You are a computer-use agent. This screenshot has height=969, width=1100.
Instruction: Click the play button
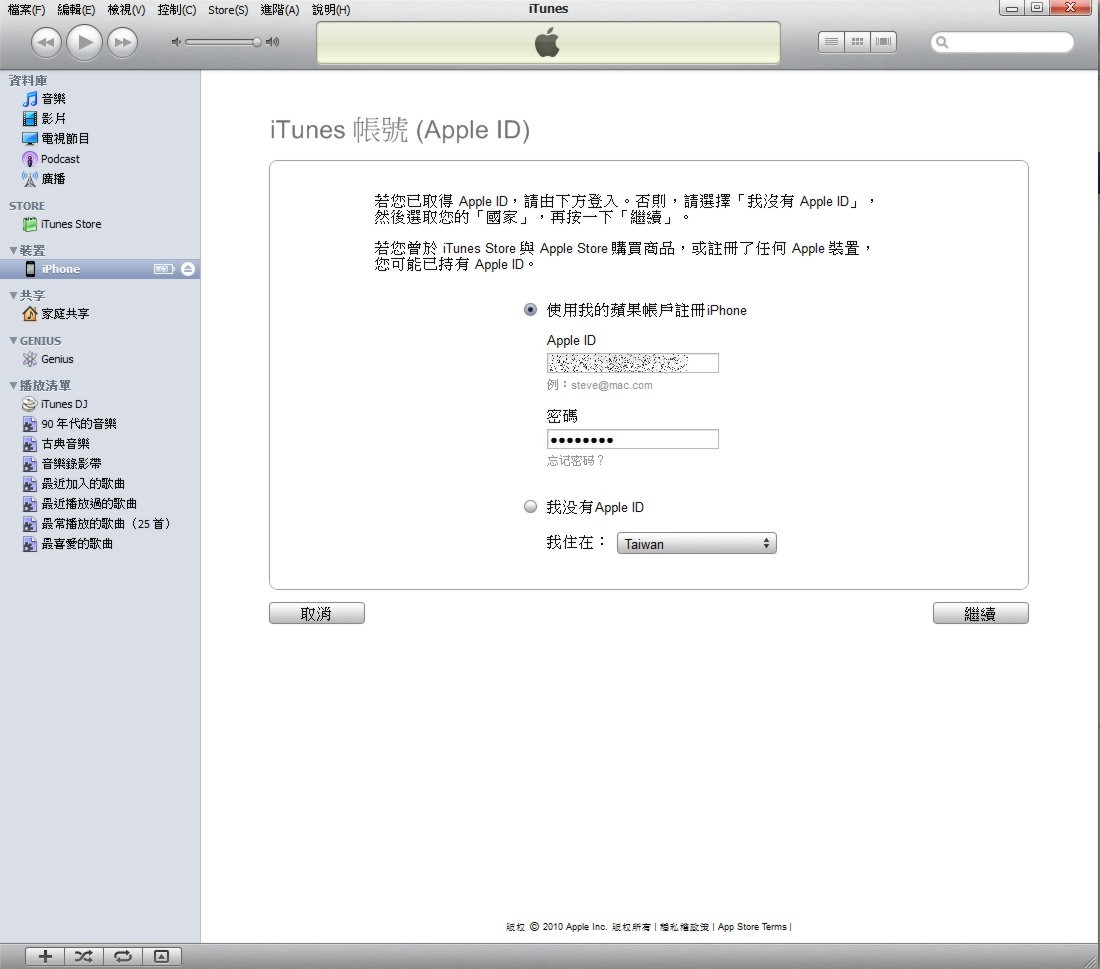point(84,42)
